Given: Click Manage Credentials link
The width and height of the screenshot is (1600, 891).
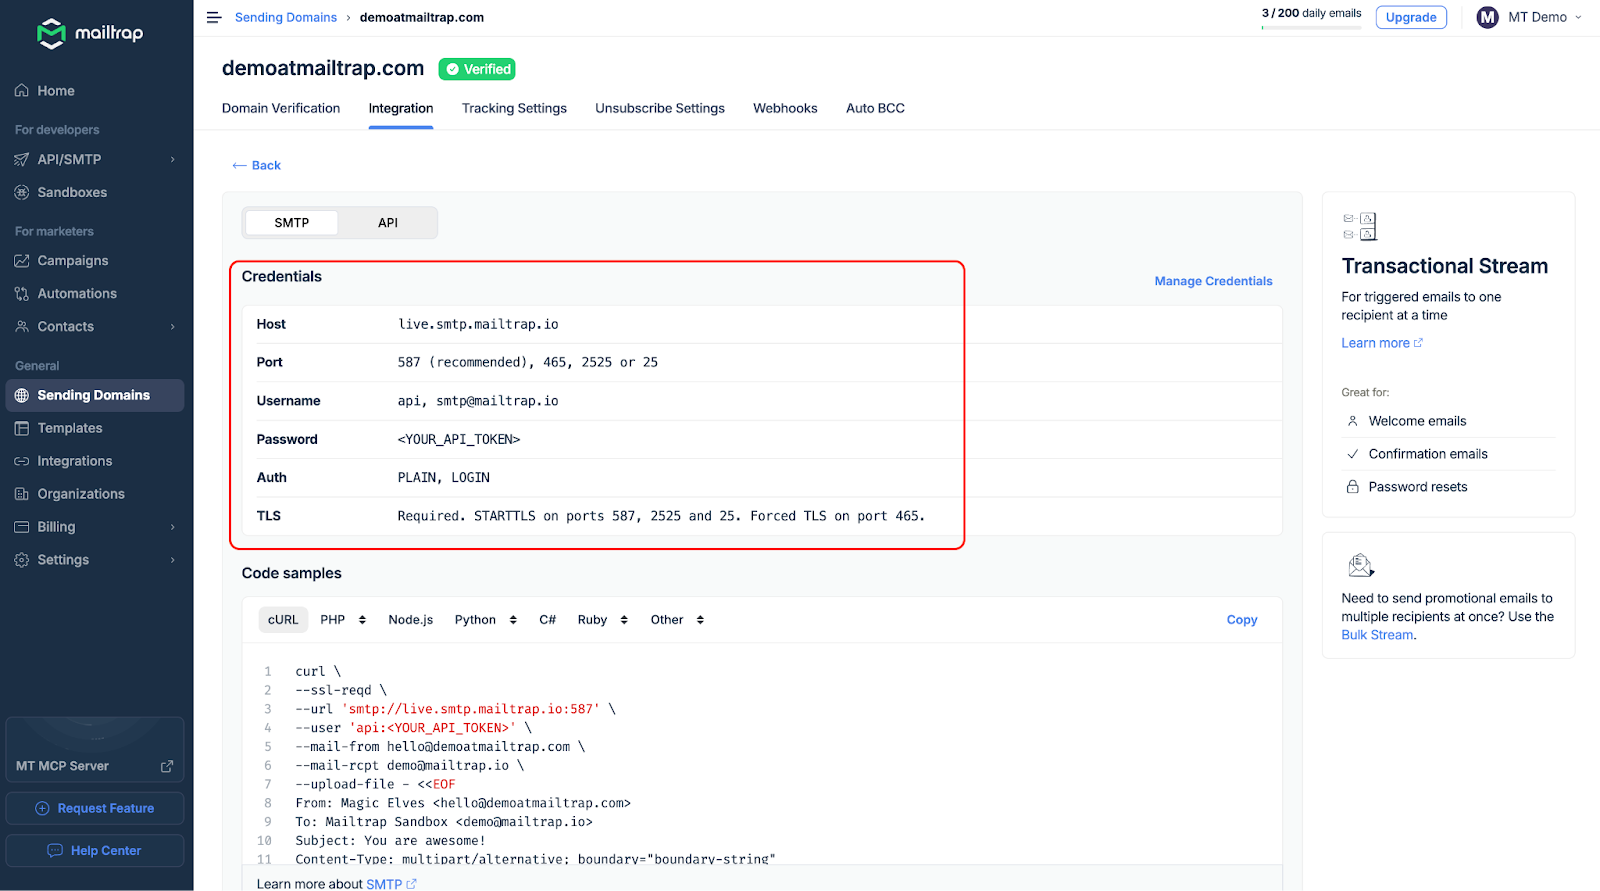Looking at the screenshot, I should click(1213, 281).
